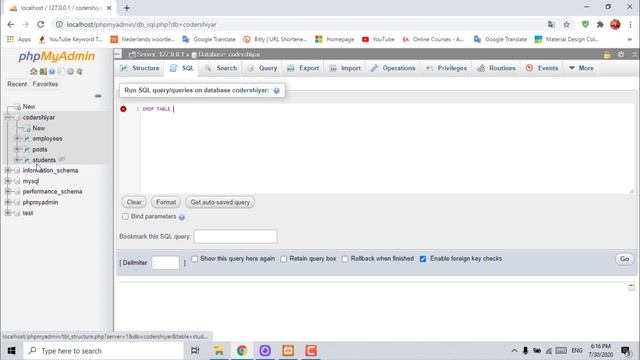Screen dimensions: 640x360
Task: Click the shield extension icon
Action: (x=585, y=24)
